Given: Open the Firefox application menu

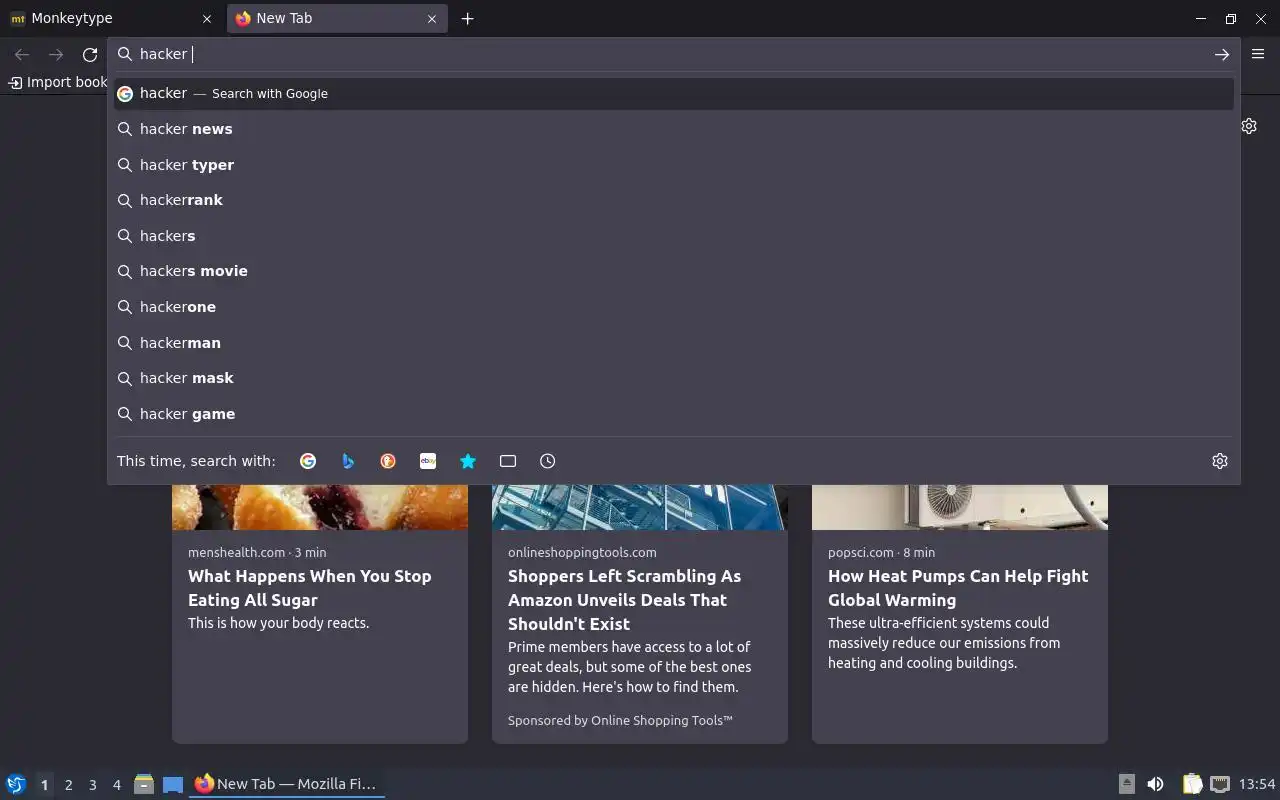Looking at the screenshot, I should (1258, 54).
